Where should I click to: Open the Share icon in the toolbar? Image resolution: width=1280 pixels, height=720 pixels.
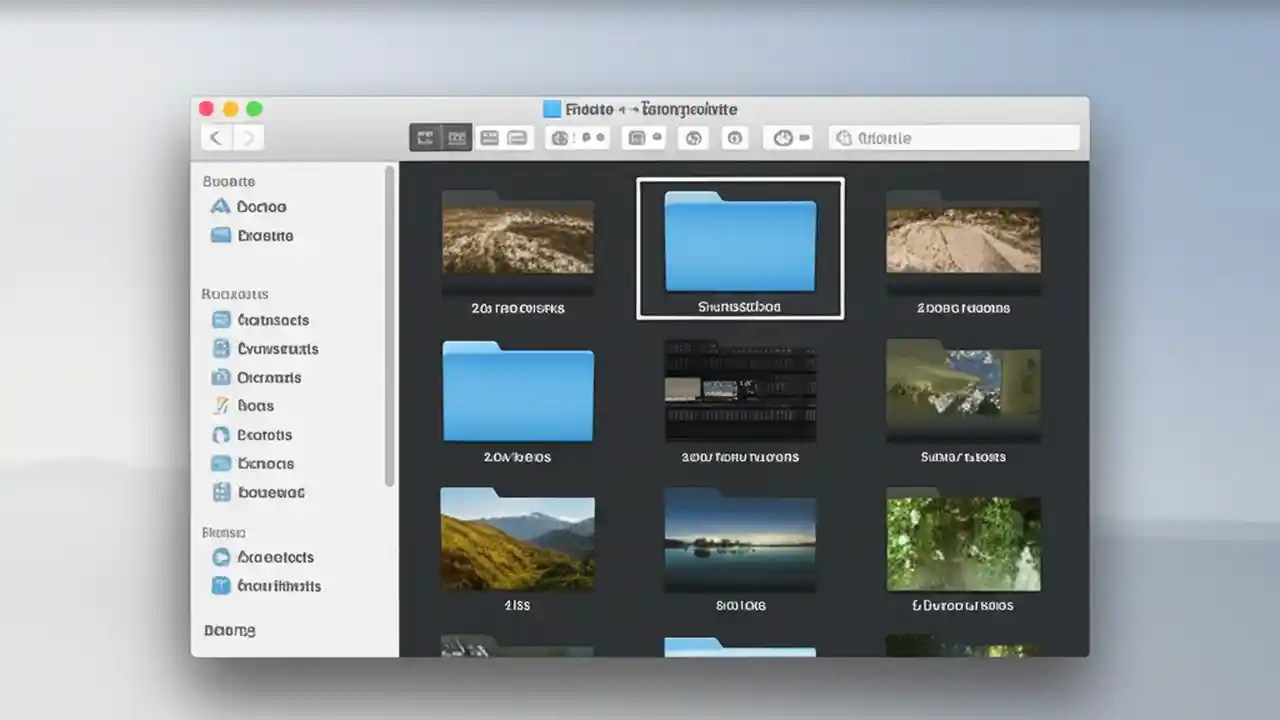point(692,137)
